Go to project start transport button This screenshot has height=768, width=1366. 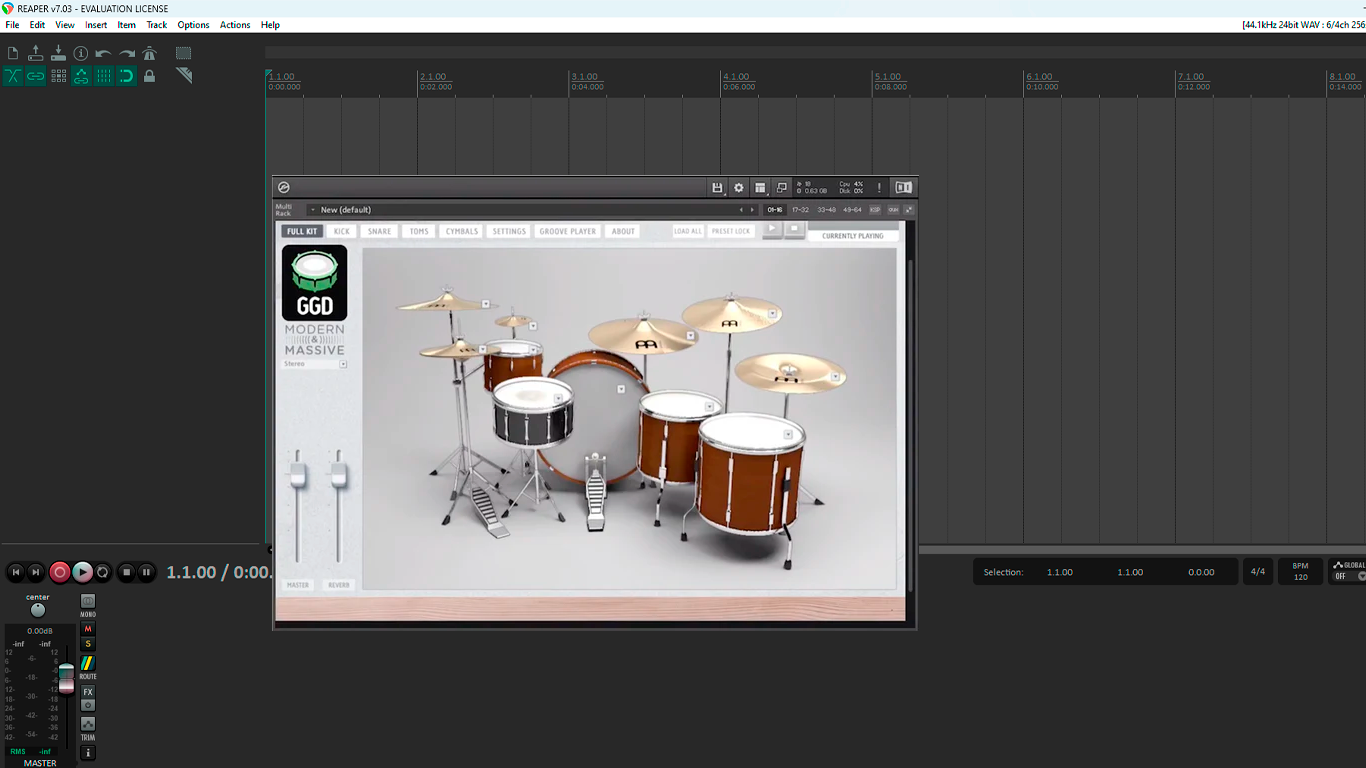pyautogui.click(x=16, y=572)
